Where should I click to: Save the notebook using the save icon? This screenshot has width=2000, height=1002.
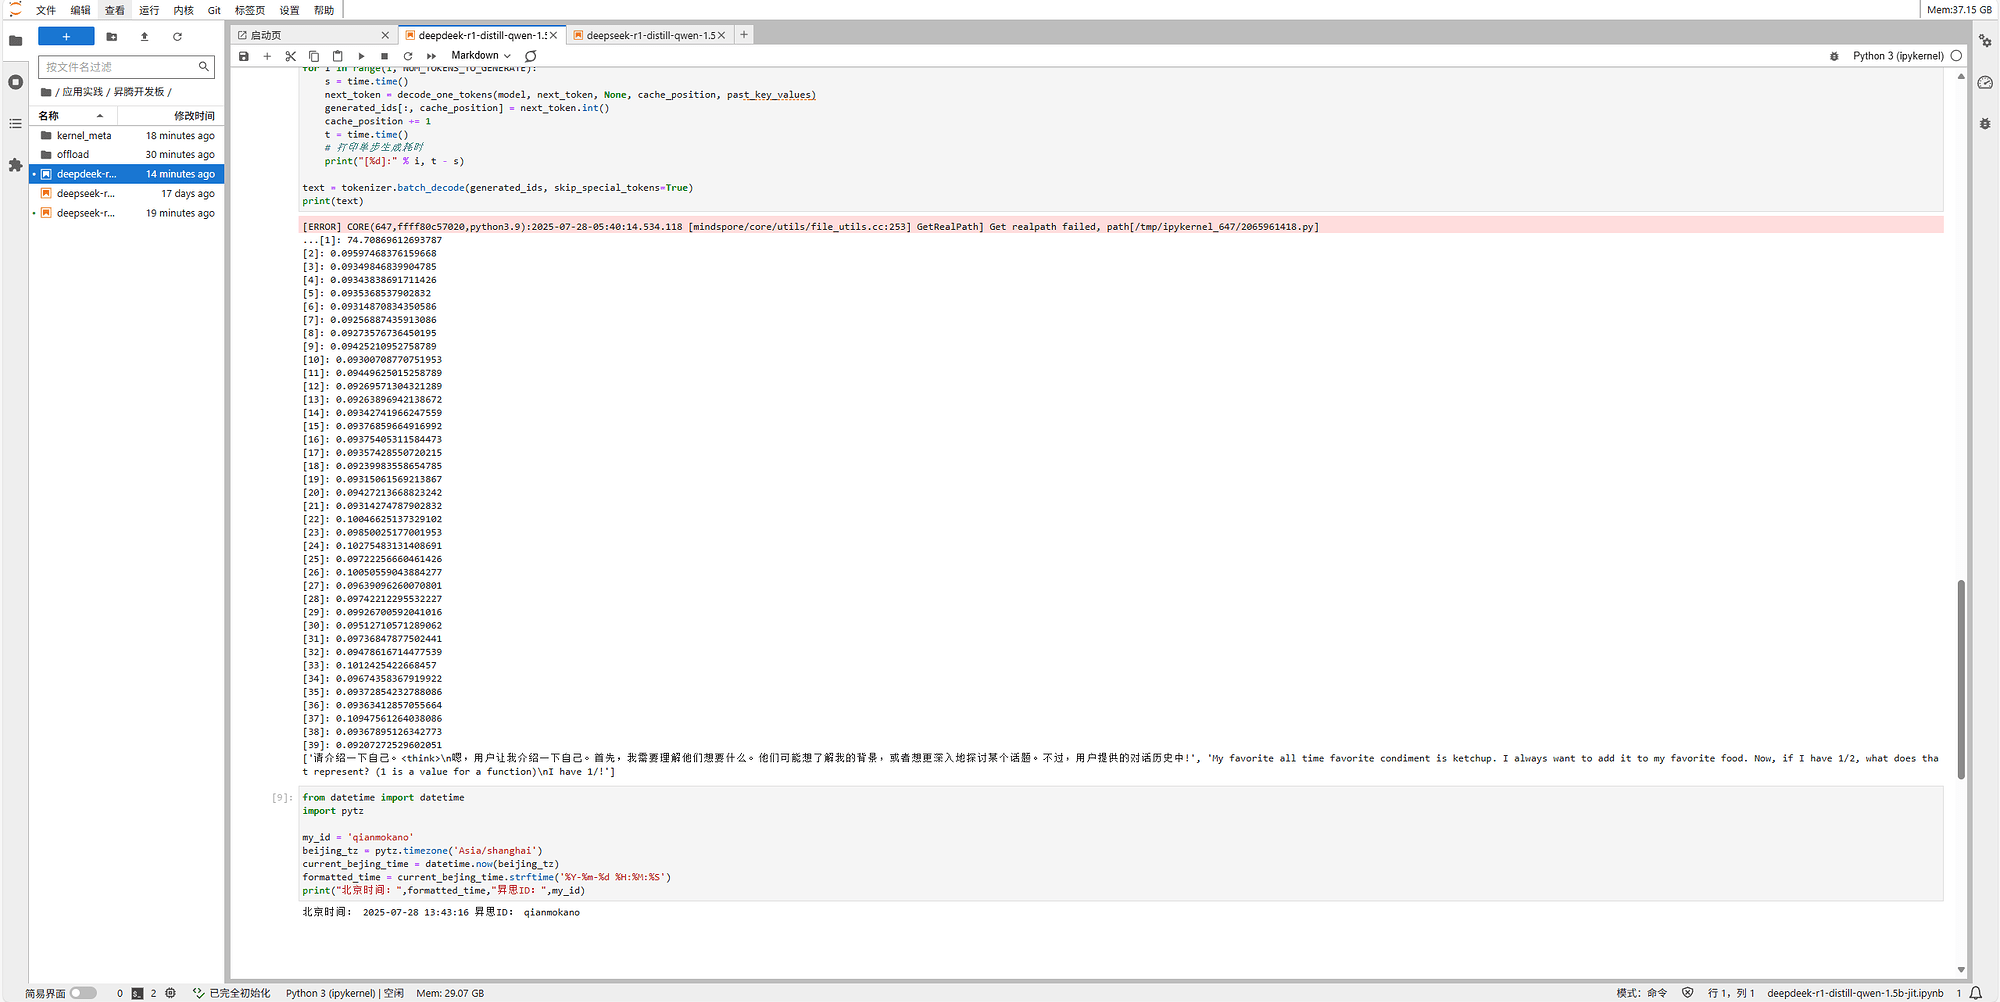coord(243,56)
